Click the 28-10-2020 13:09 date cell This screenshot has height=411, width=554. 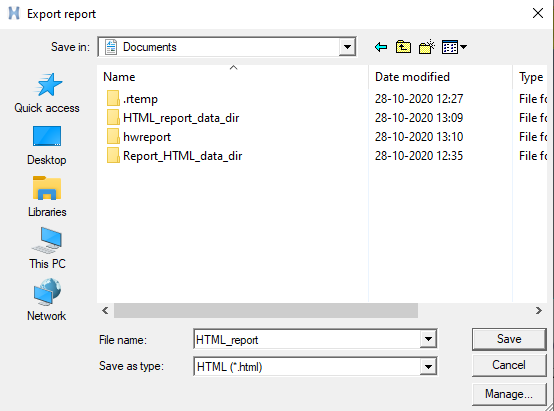pos(419,118)
